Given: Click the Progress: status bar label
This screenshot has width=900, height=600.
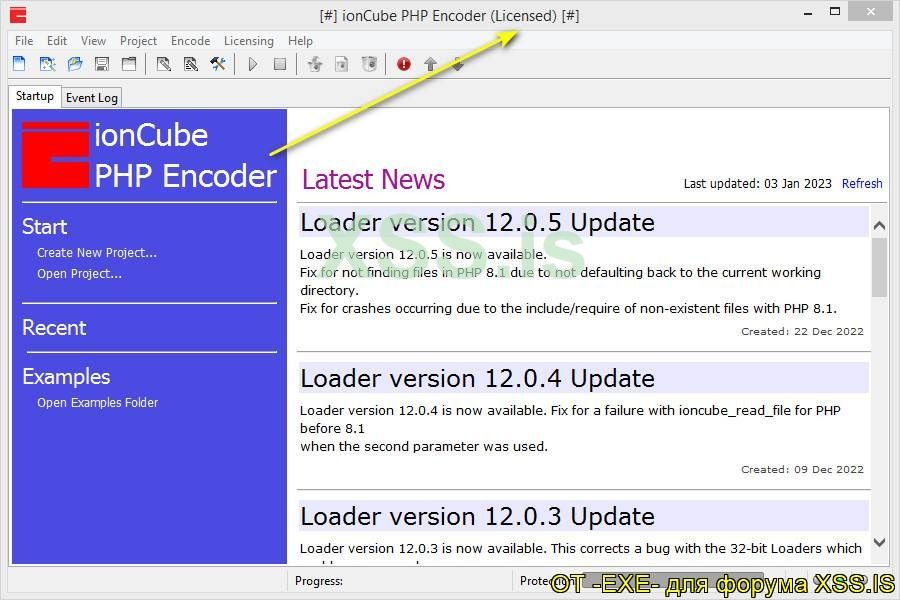Looking at the screenshot, I should 319,581.
